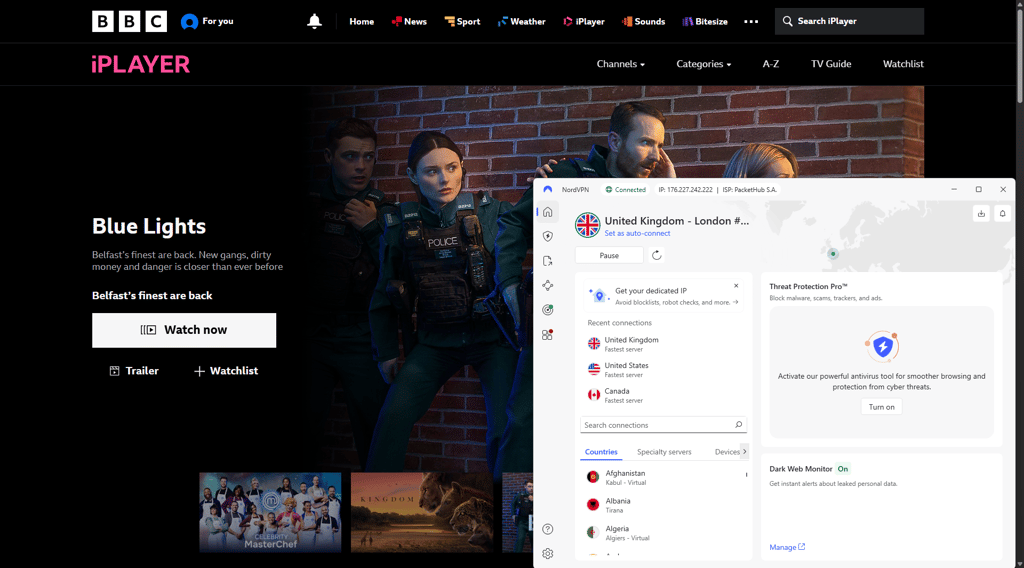Click the search magnifier in Search iPlayer

pyautogui.click(x=788, y=21)
